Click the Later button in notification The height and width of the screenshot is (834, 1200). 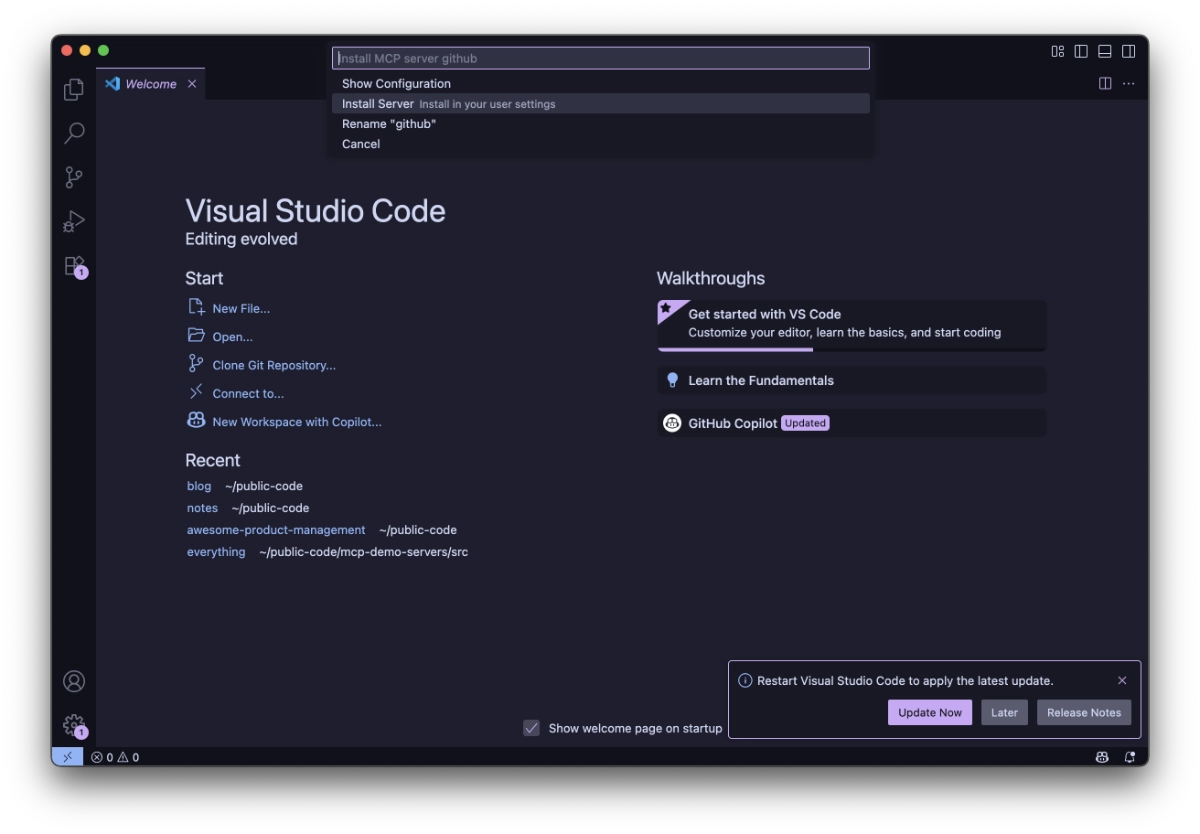(x=1004, y=712)
